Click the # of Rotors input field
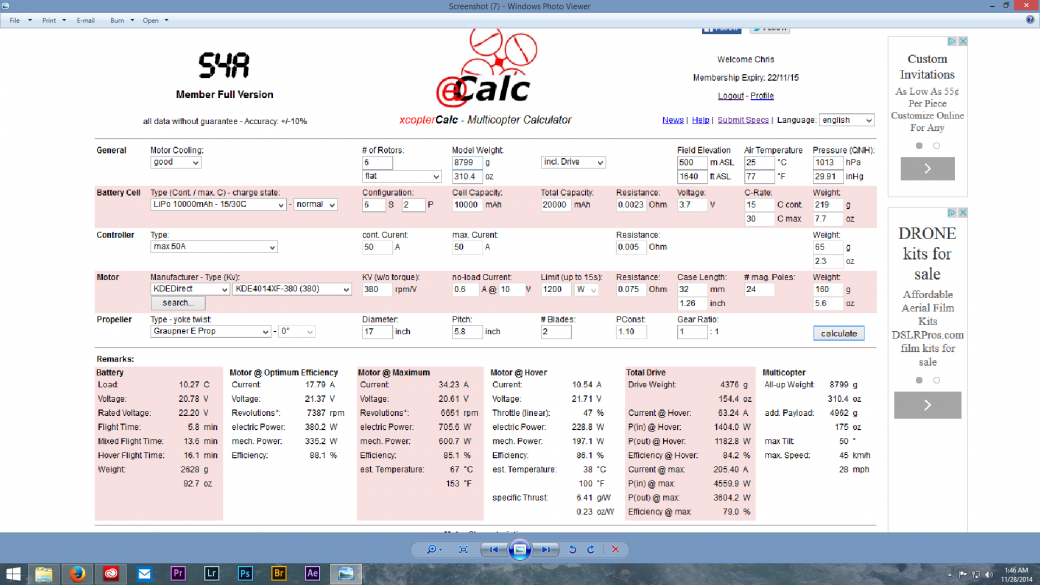This screenshot has width=1040, height=585. tap(377, 162)
